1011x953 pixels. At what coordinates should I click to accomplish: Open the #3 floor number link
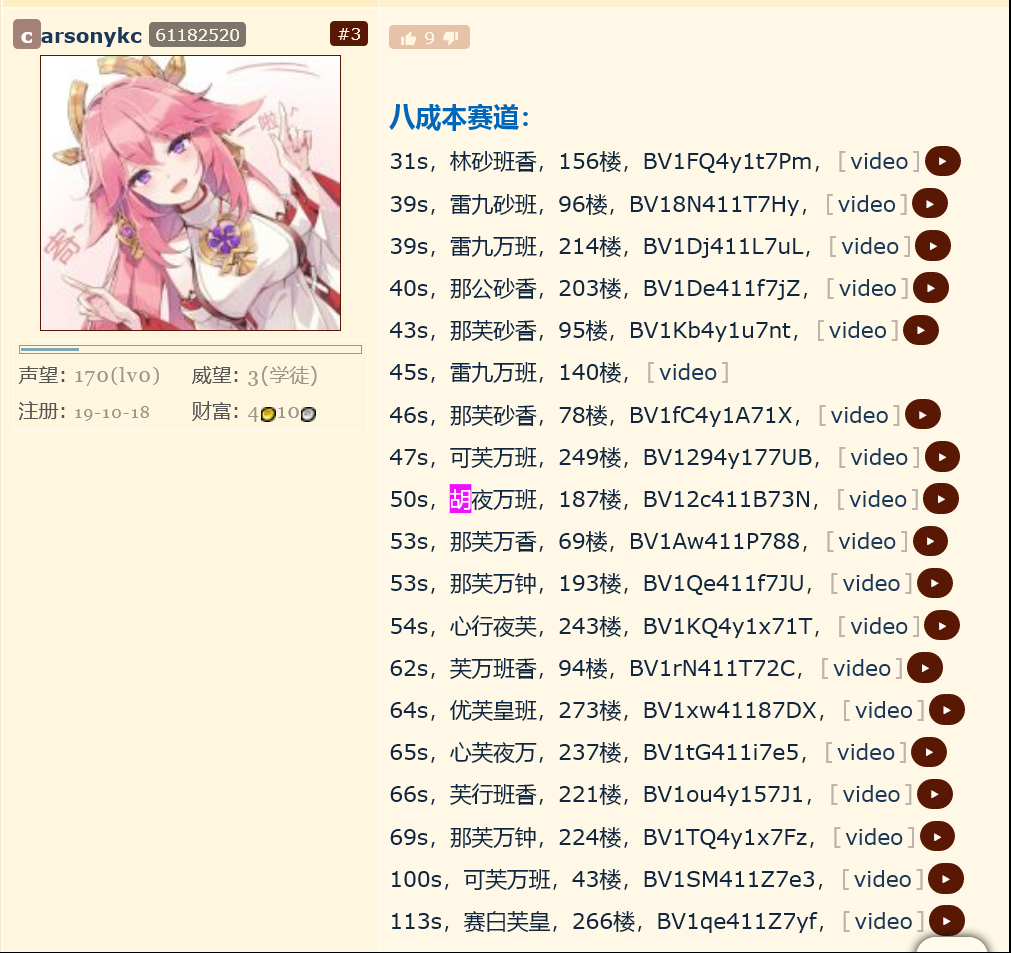tap(349, 34)
